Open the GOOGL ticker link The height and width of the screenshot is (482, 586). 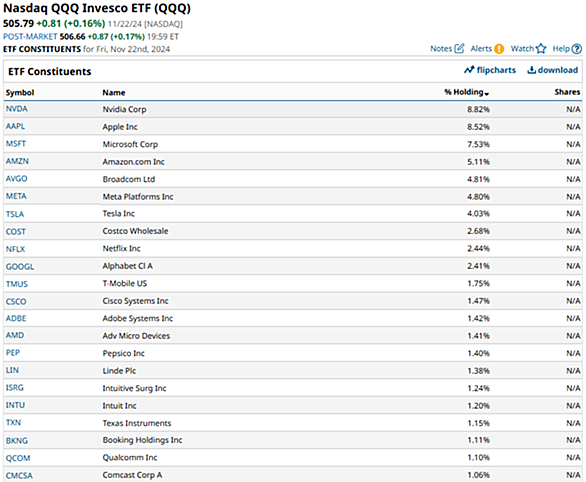click(20, 266)
